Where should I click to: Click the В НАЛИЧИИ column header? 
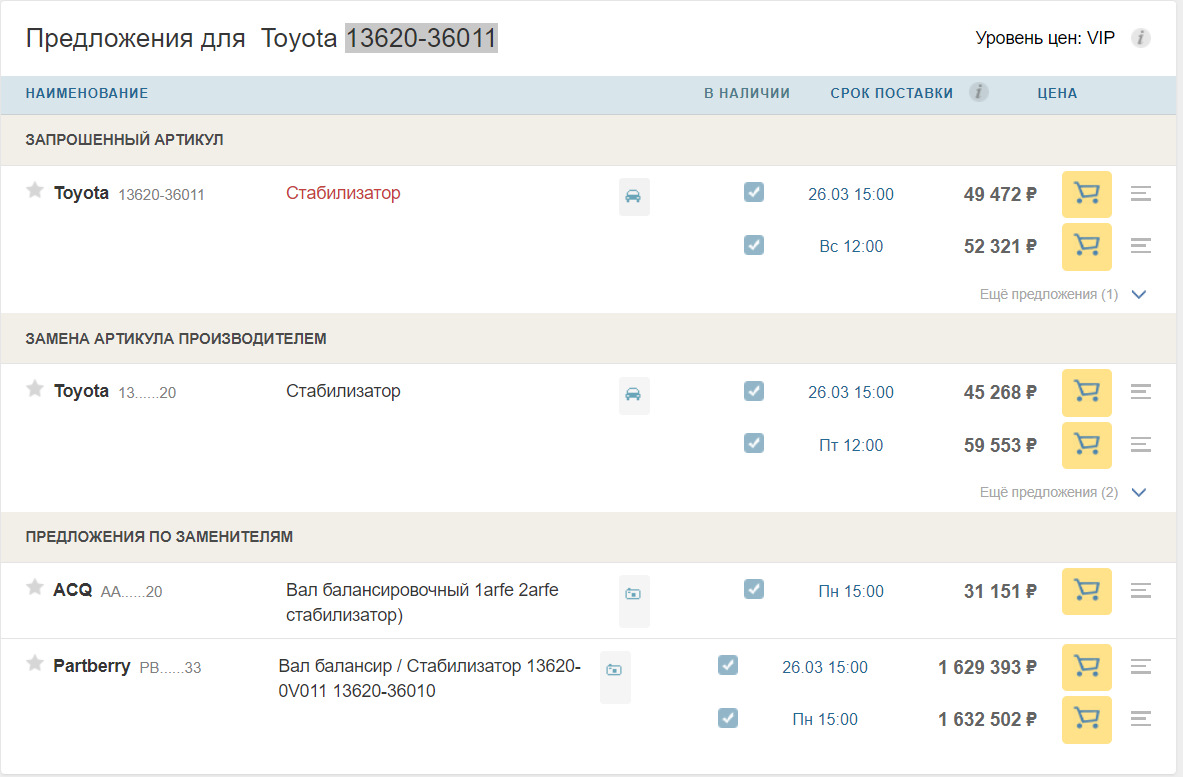(748, 92)
